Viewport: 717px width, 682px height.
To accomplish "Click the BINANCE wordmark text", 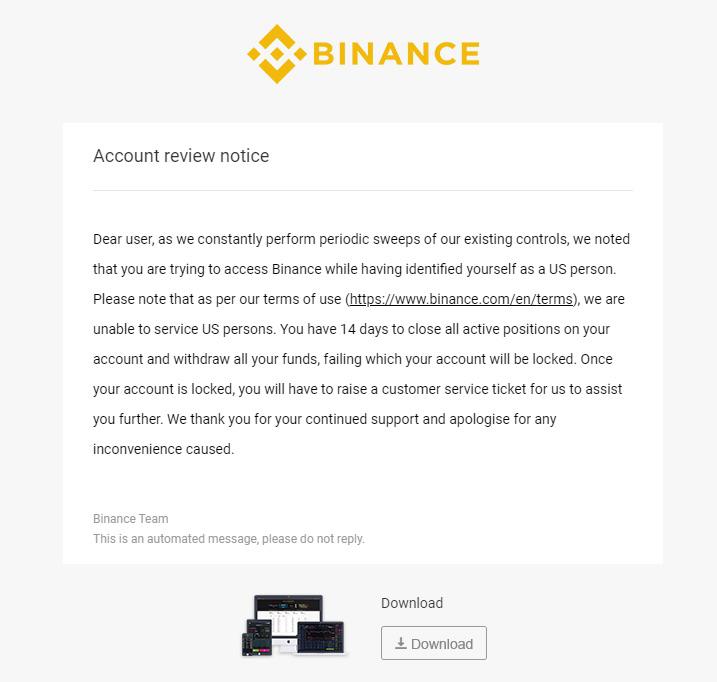I will 396,53.
